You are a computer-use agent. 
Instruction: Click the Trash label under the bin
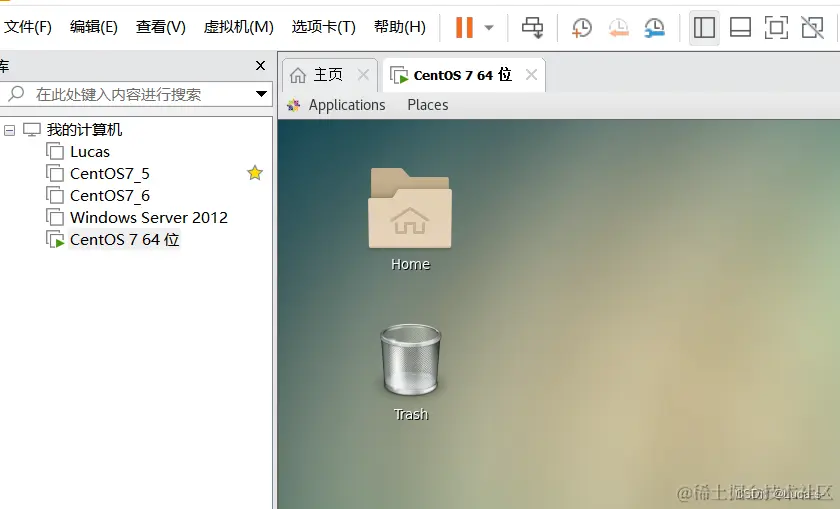point(411,414)
